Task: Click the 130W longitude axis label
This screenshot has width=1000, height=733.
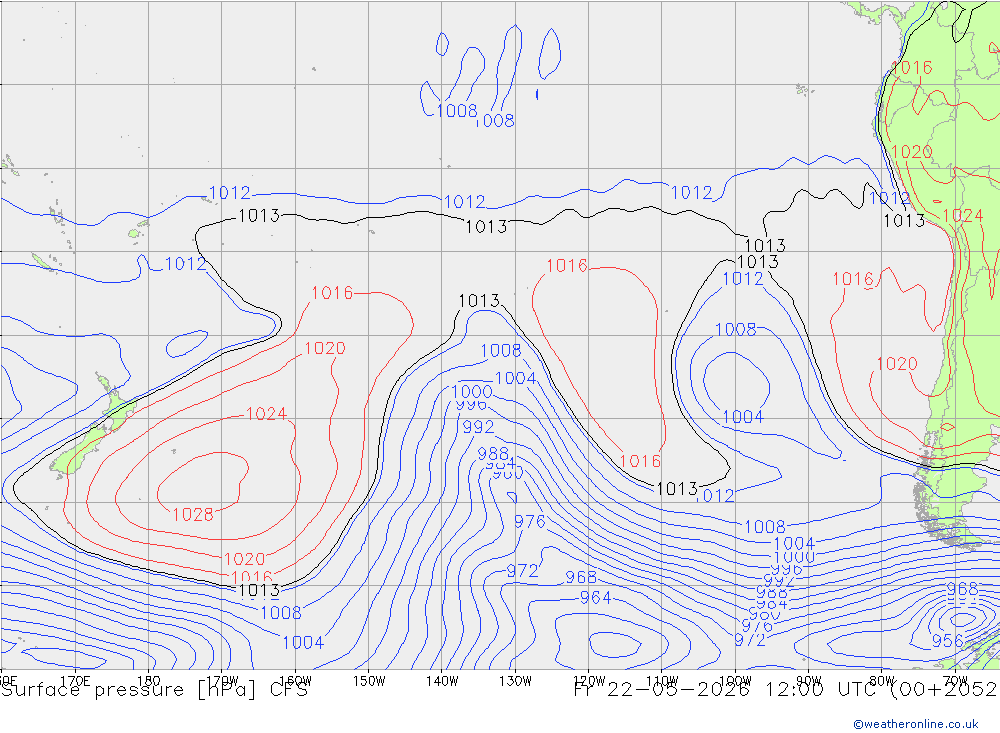Action: tap(515, 681)
